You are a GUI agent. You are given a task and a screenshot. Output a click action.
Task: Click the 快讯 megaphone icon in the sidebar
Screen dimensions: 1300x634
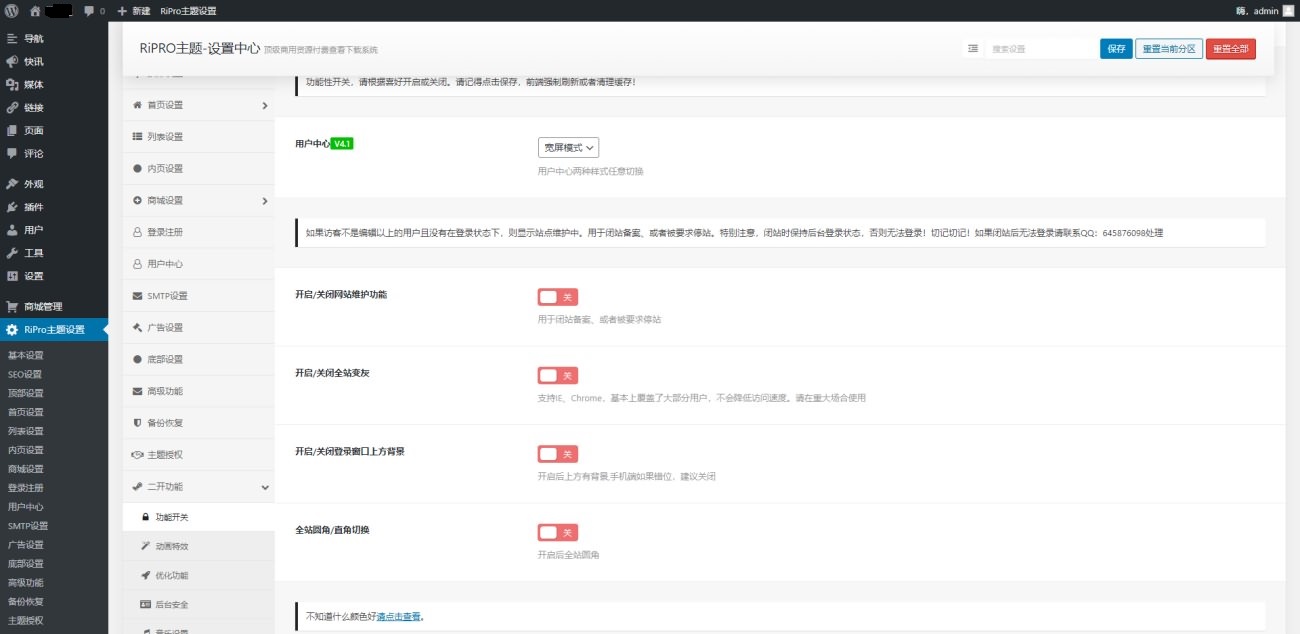(12, 61)
